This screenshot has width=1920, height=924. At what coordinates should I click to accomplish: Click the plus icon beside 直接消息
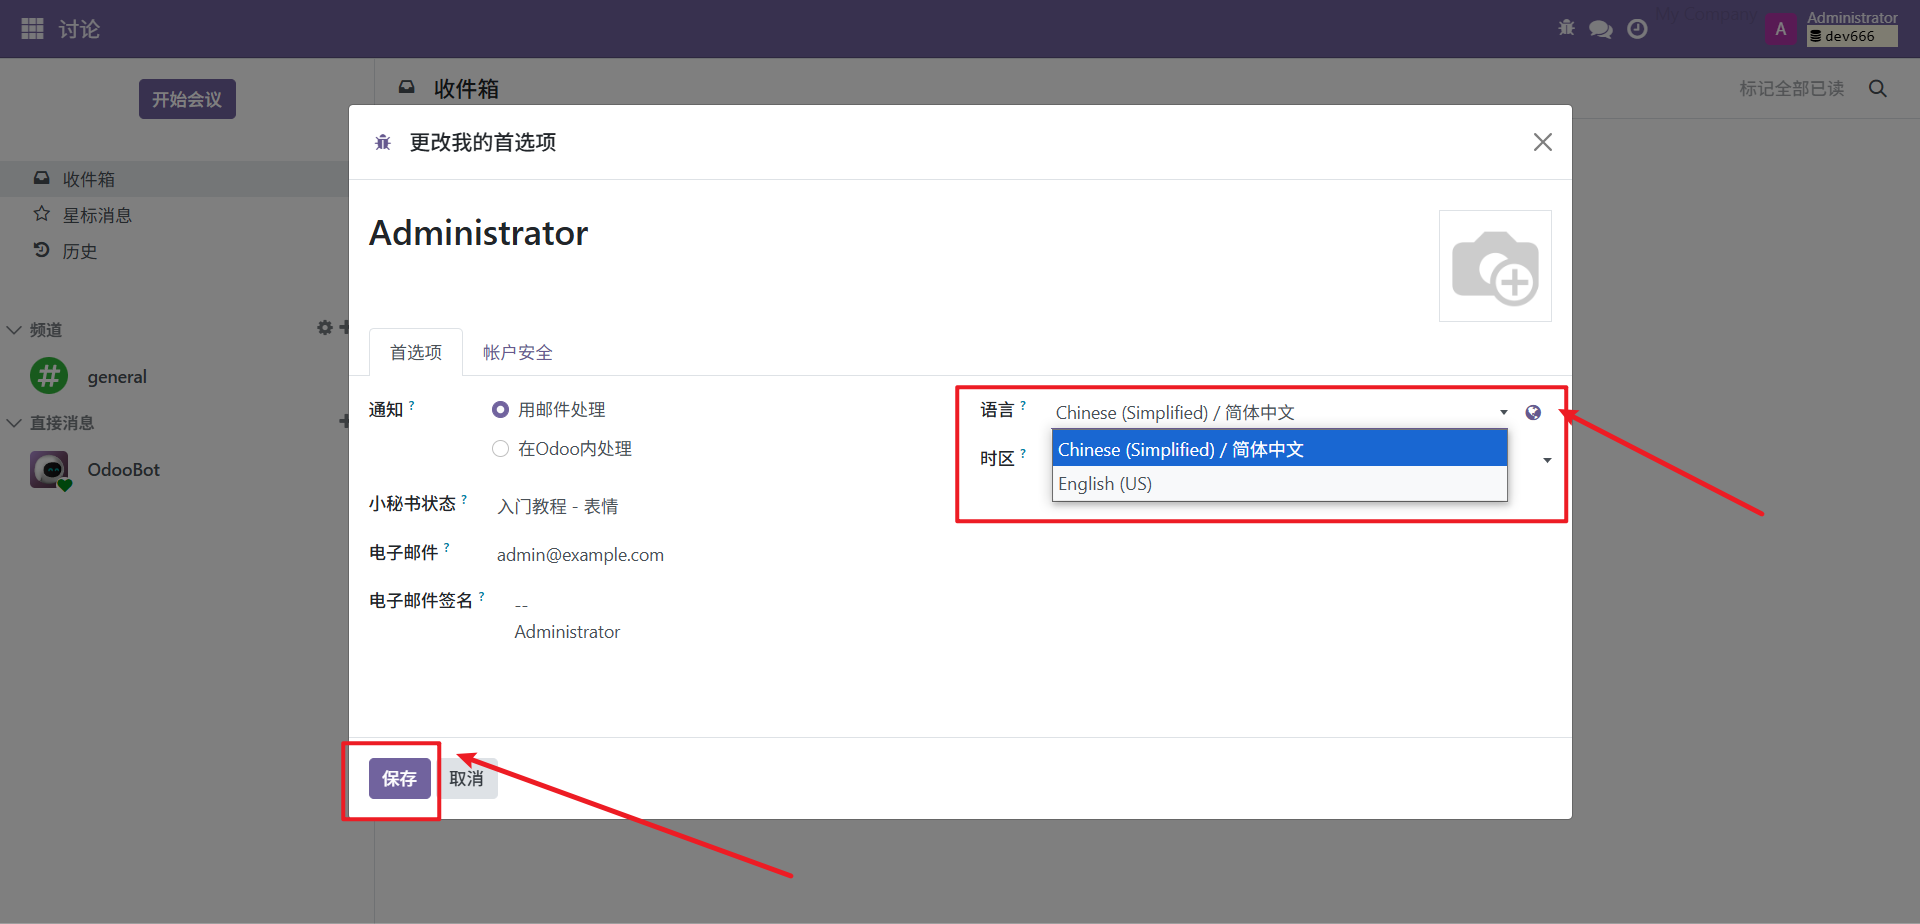(x=344, y=422)
